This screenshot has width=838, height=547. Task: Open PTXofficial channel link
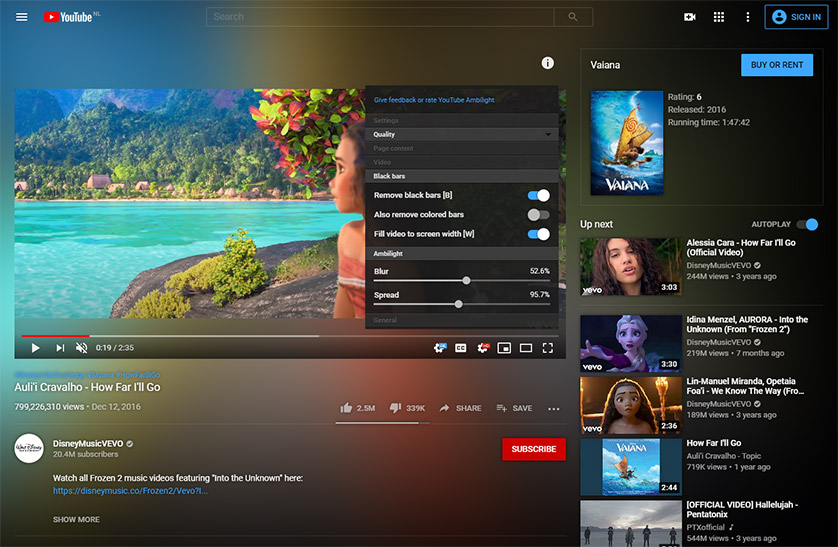pos(705,527)
